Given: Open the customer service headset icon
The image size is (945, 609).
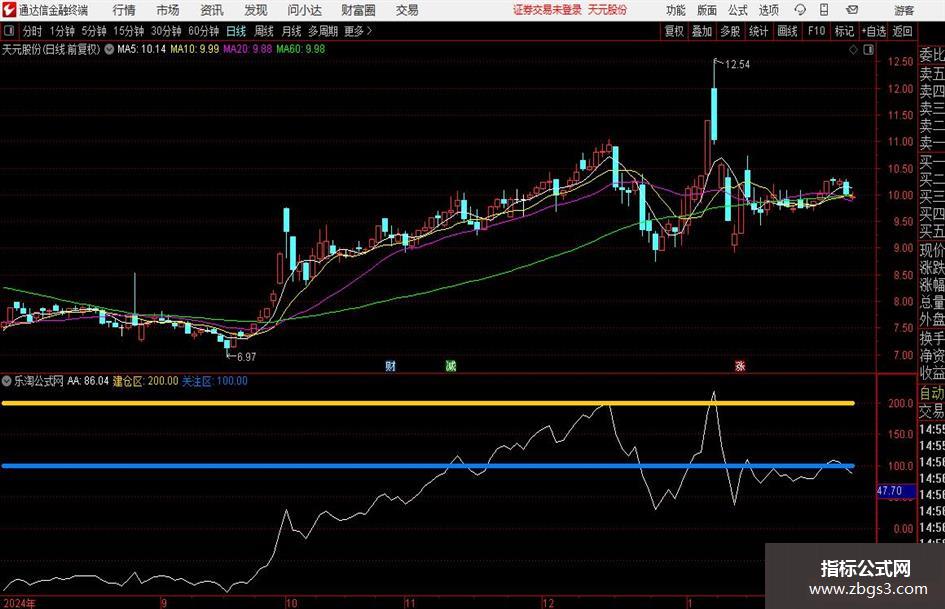Looking at the screenshot, I should (800, 10).
